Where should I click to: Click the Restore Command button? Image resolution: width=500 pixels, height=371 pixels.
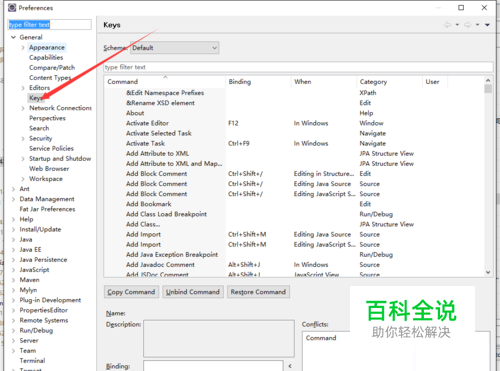click(x=258, y=292)
